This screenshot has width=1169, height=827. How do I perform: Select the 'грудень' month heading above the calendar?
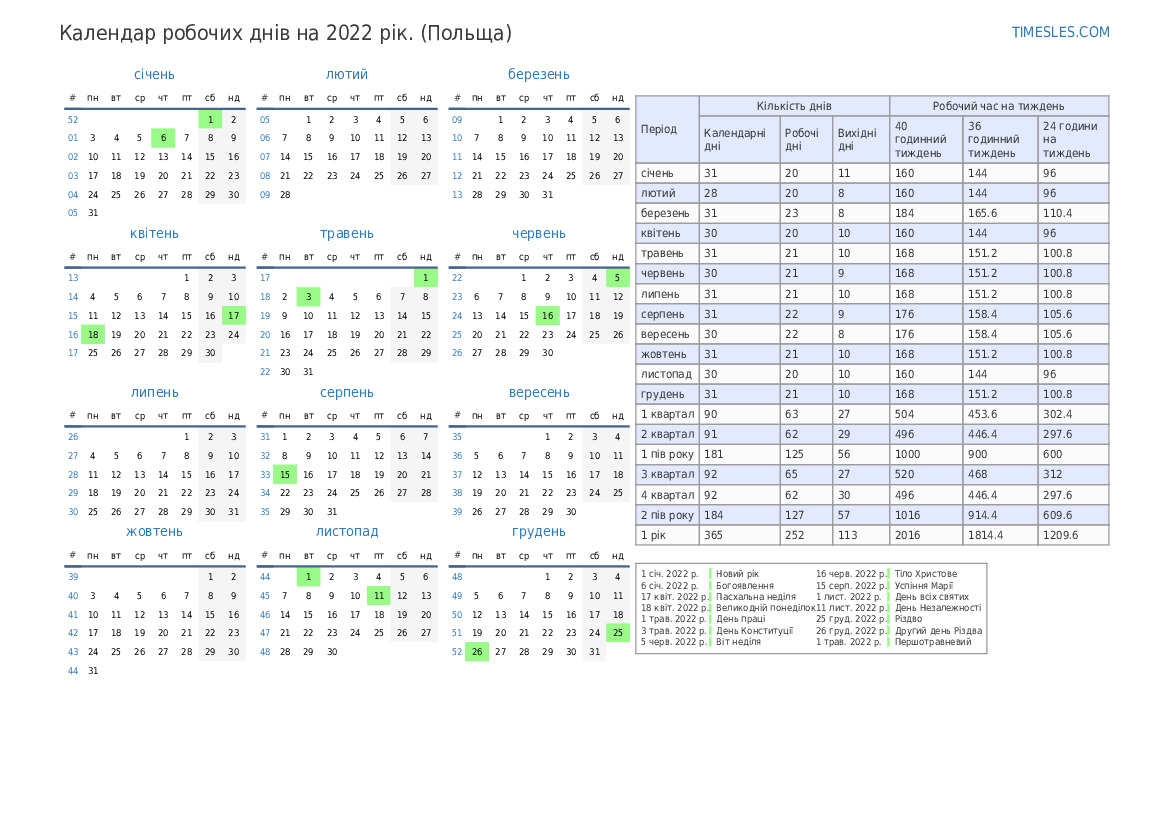coord(538,532)
